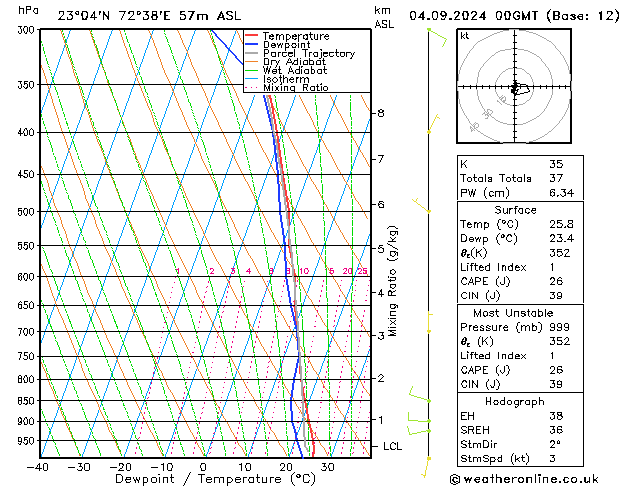Image resolution: width=629 pixels, height=486 pixels.
Task: Click the "Mixing Ratio (g/kg)" vertical axis label
Action: click(392, 281)
